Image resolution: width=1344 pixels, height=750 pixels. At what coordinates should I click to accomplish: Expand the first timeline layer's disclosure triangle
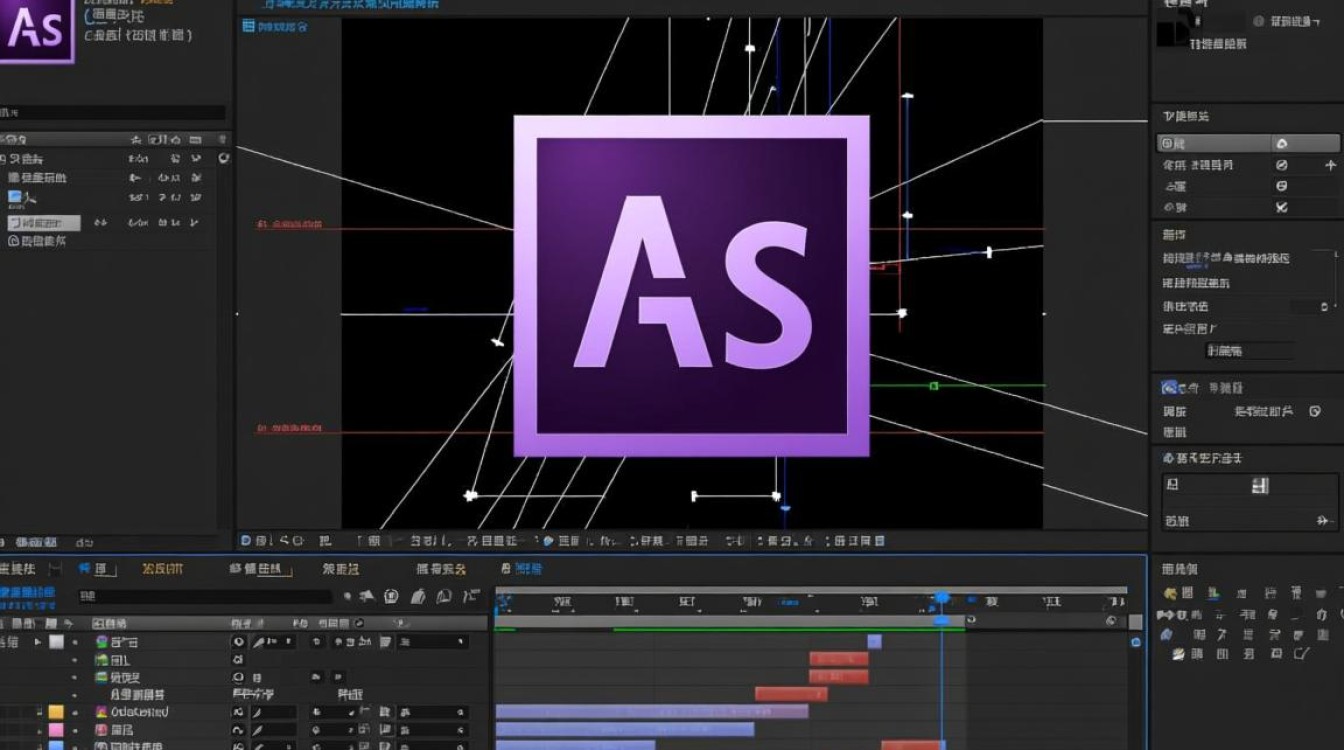[38, 642]
